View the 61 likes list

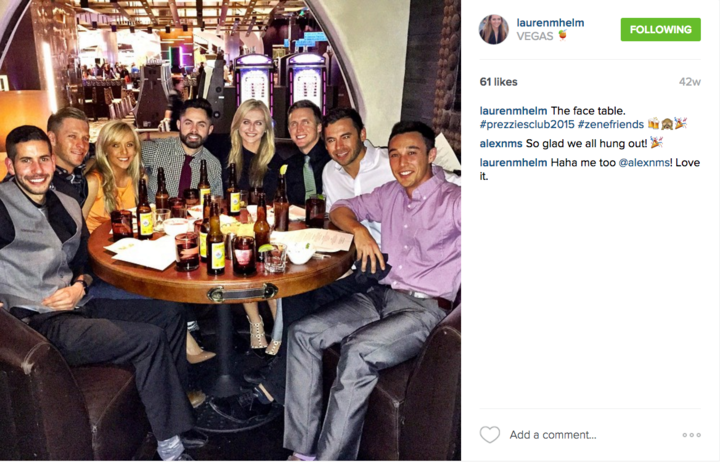tap(499, 82)
